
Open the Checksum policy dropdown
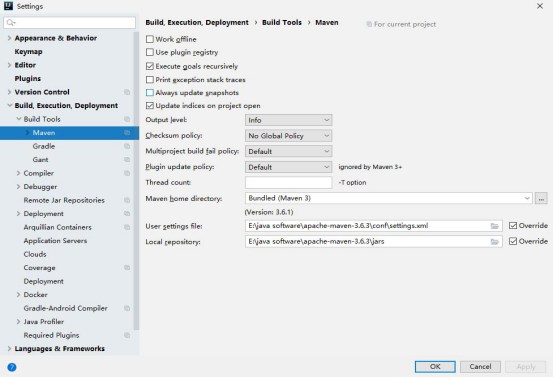point(288,136)
